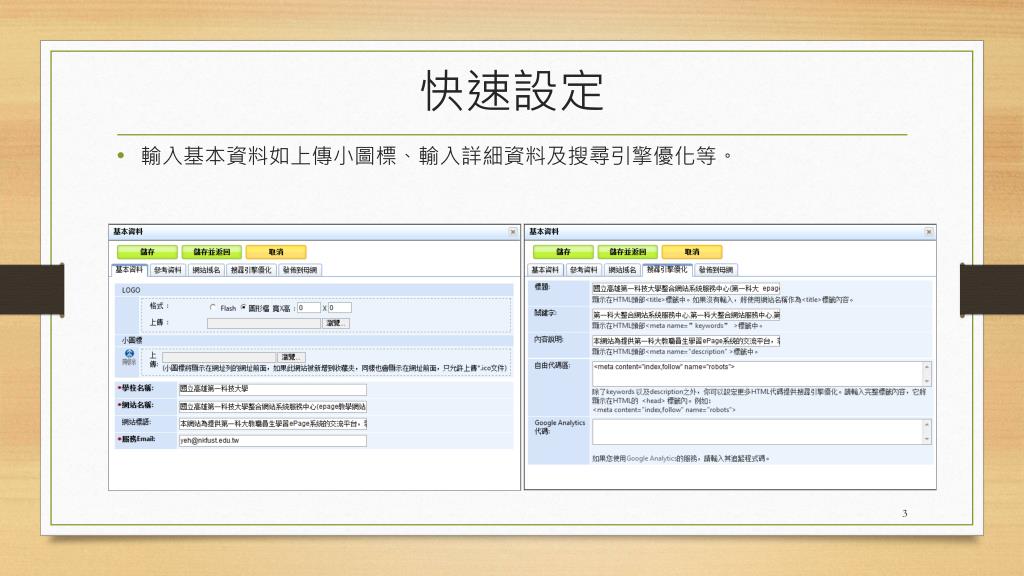
Task: Open 網站域名 tab in right dialog
Action: coord(622,270)
